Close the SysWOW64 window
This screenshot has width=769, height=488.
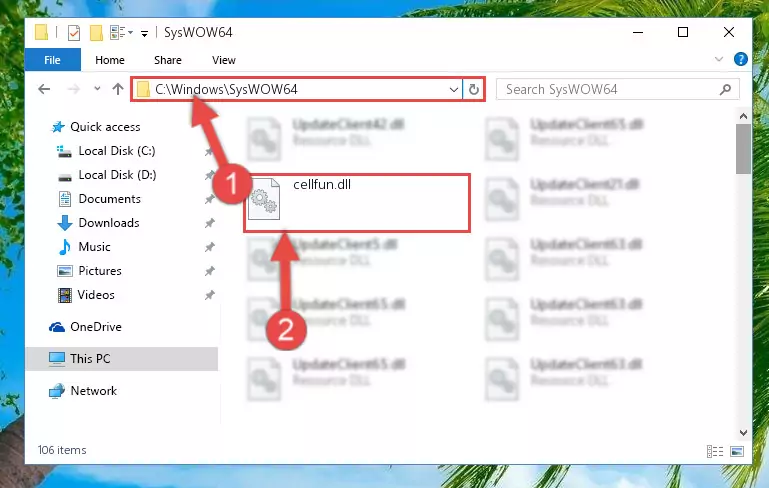pyautogui.click(x=729, y=32)
